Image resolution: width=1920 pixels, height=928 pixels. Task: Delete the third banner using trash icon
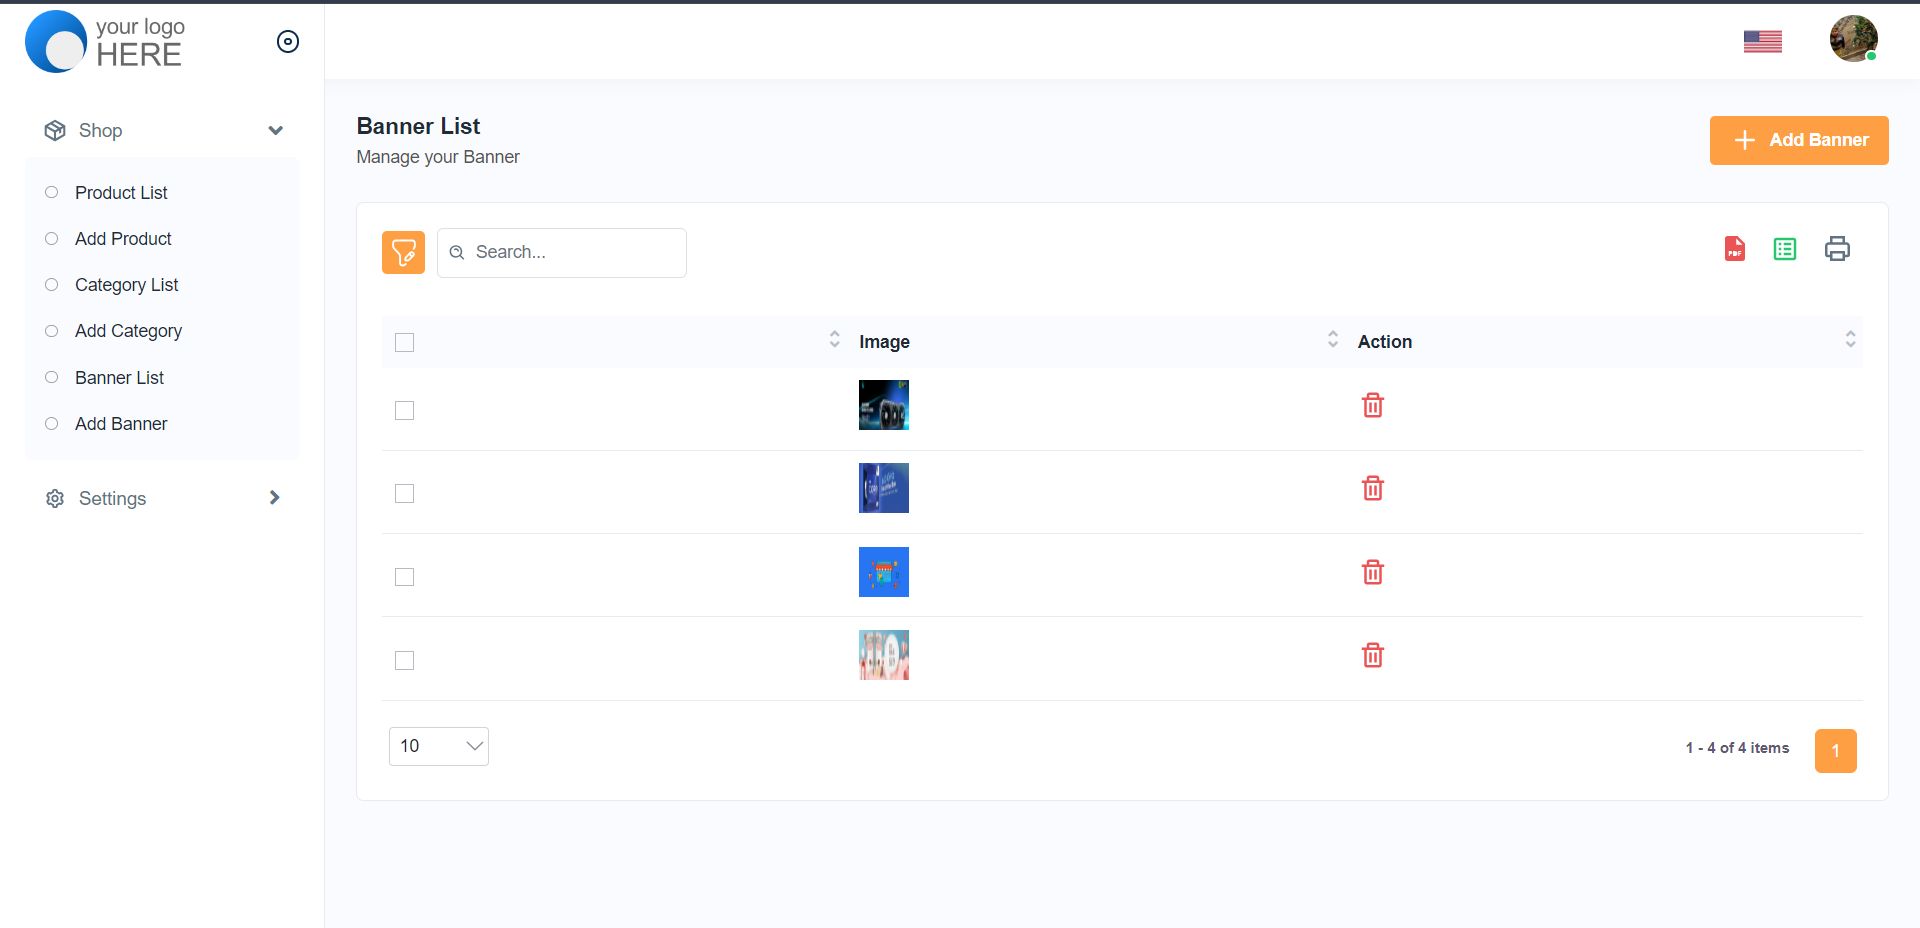(1372, 572)
